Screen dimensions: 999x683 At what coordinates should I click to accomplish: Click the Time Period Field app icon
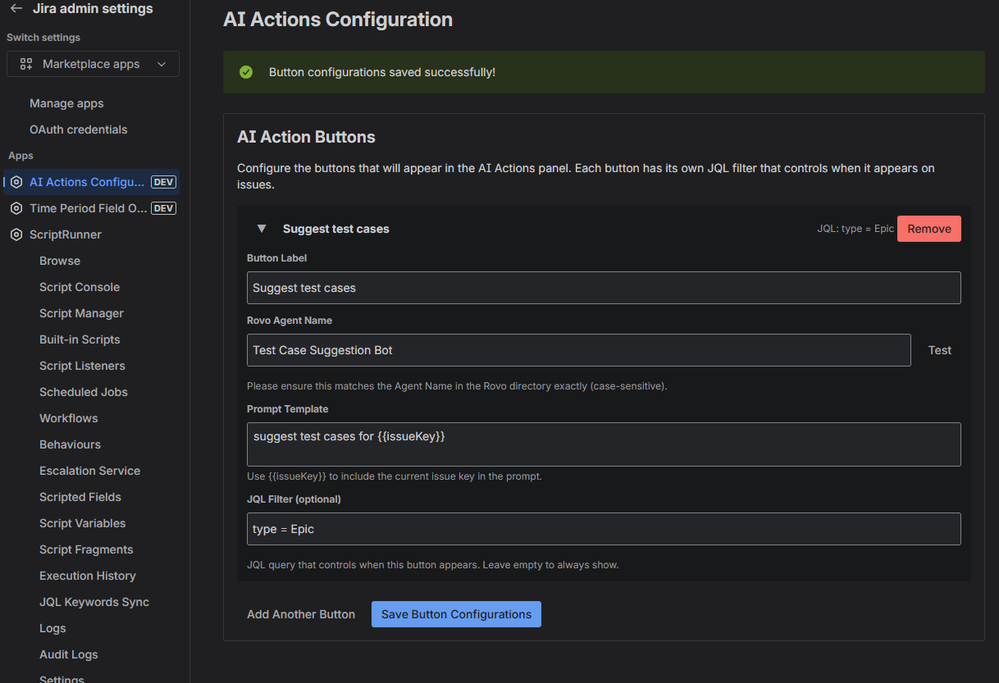pos(16,208)
